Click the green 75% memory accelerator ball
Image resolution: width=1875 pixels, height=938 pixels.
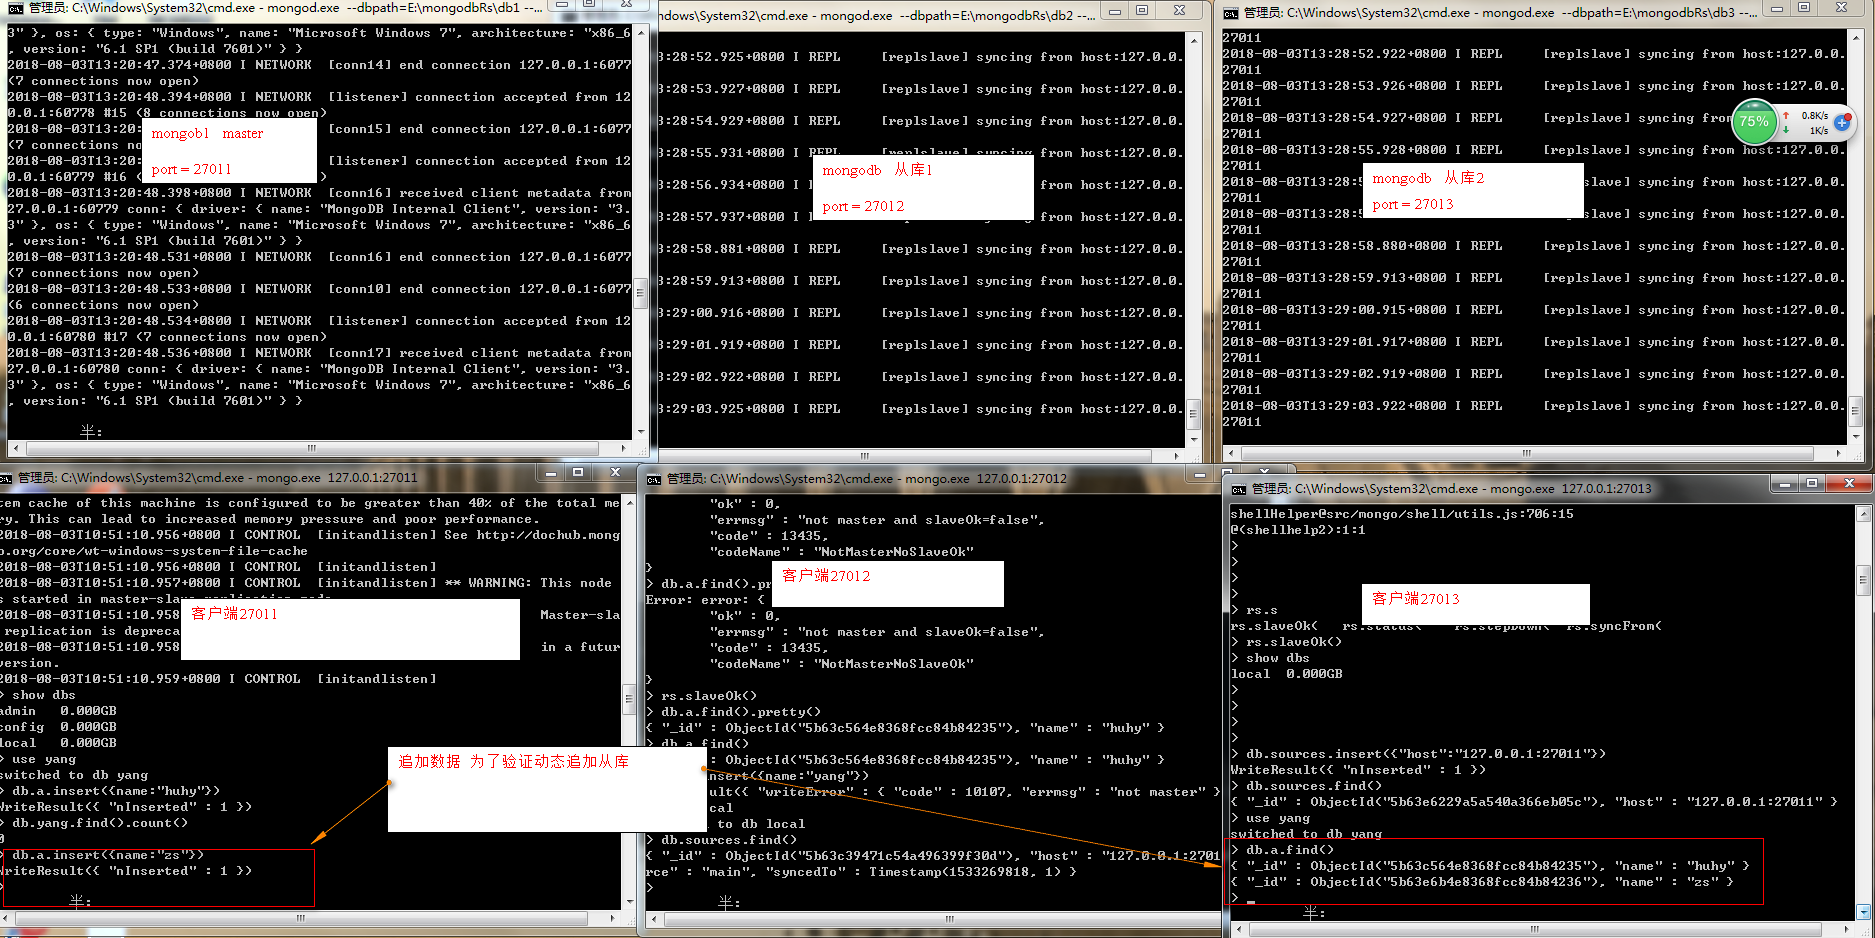click(x=1754, y=122)
